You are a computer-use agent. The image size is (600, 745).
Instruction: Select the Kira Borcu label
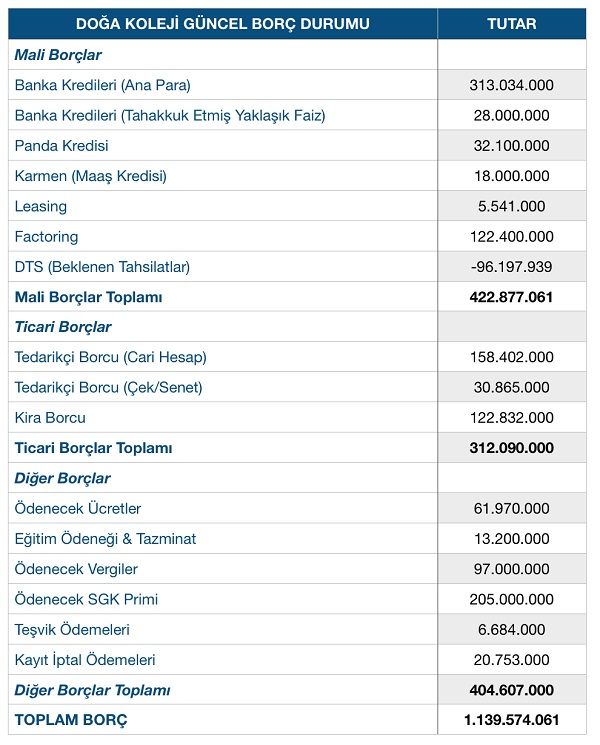tap(50, 418)
